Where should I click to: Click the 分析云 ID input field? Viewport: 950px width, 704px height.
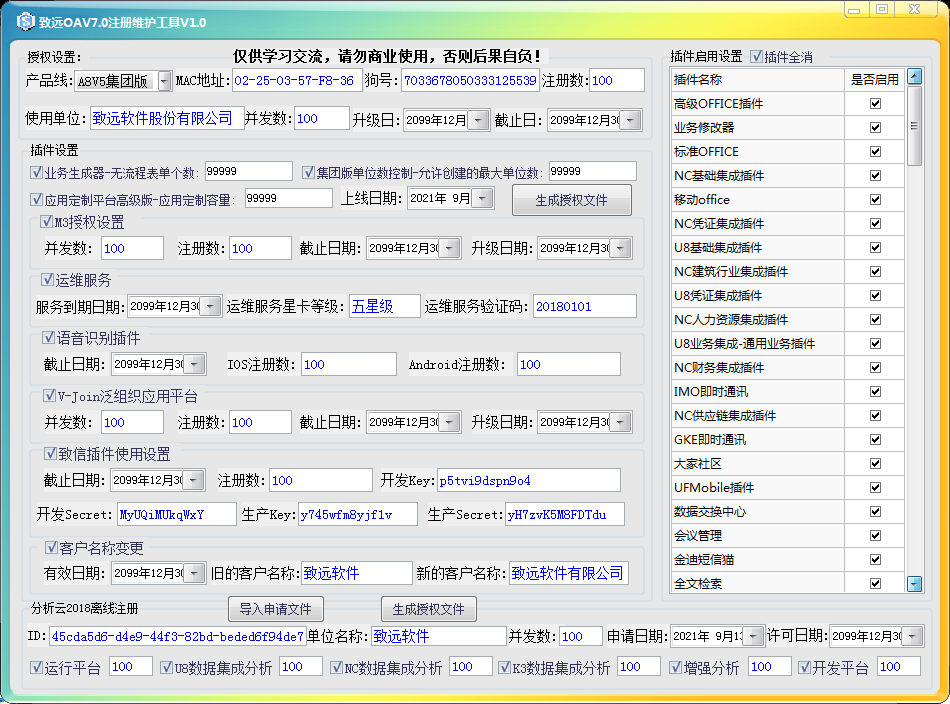point(178,636)
